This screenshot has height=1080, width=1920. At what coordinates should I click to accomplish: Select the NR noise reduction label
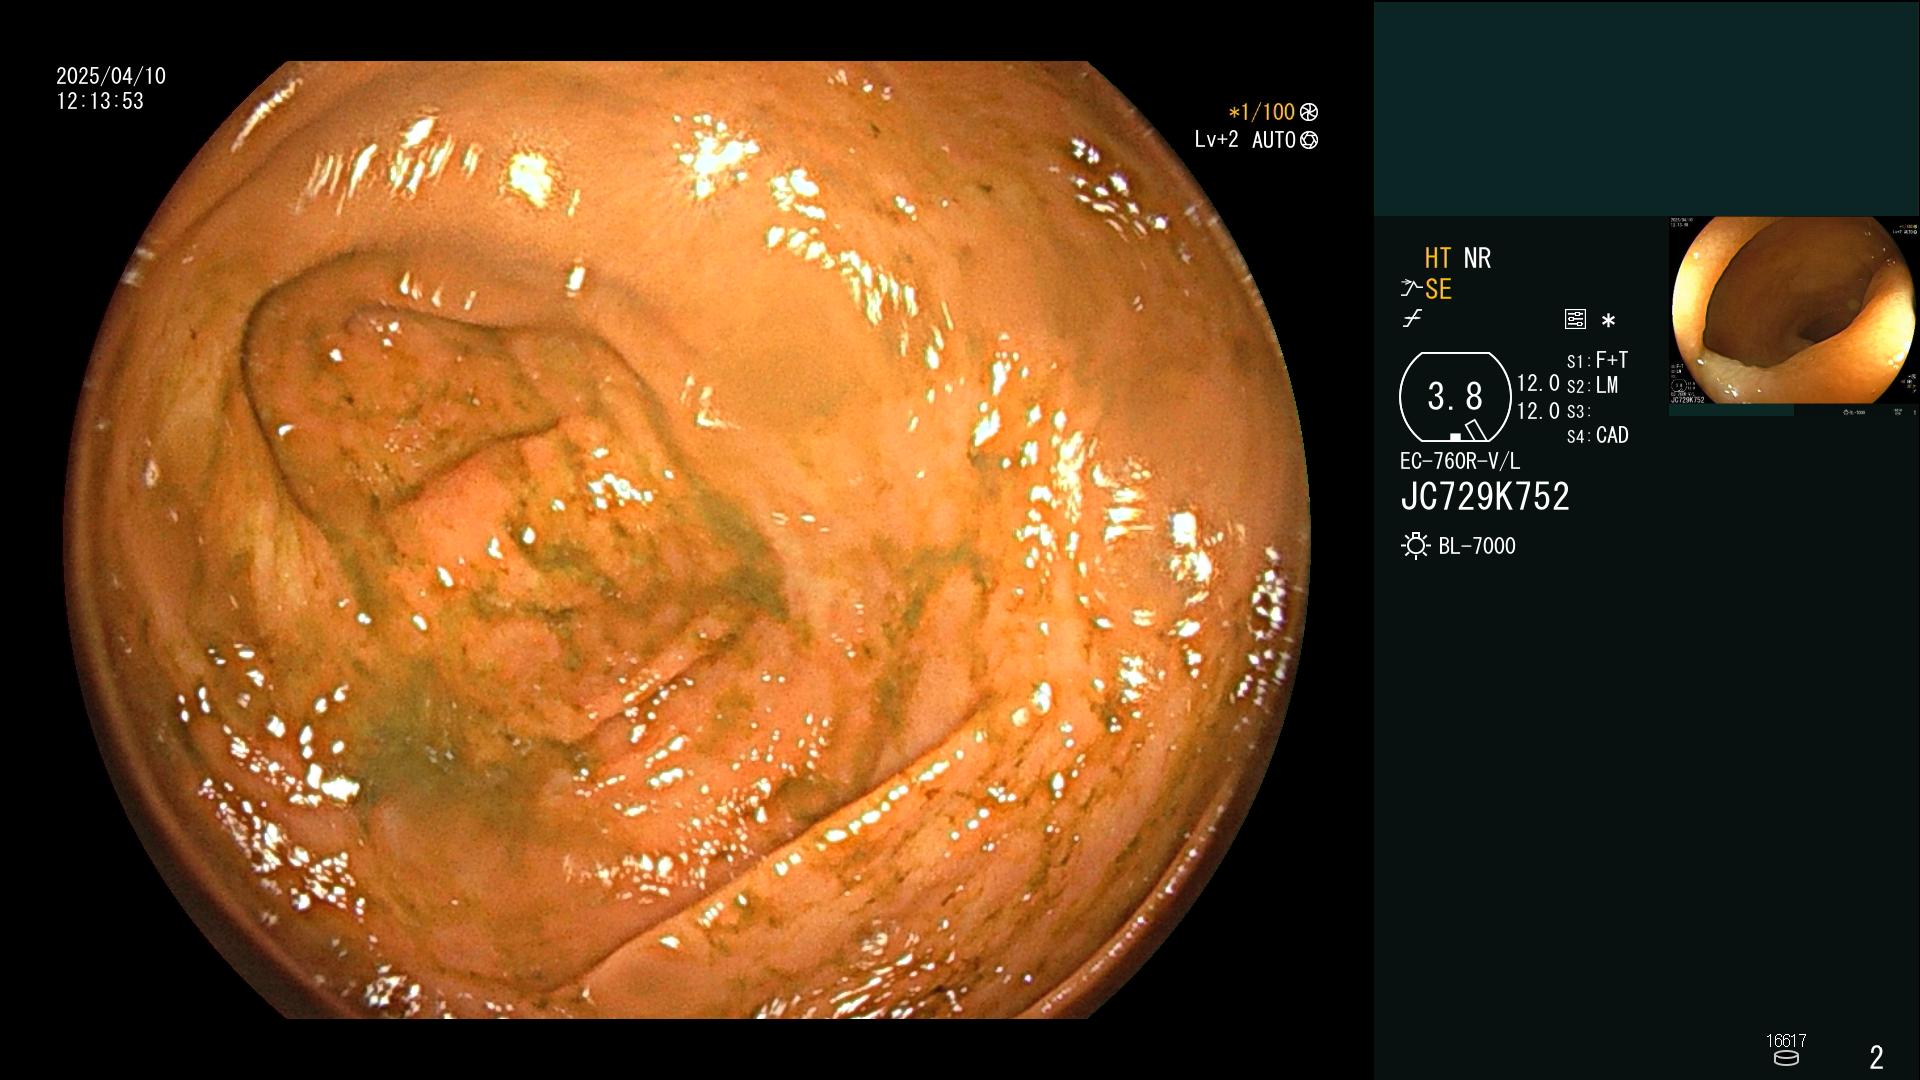(x=1477, y=258)
